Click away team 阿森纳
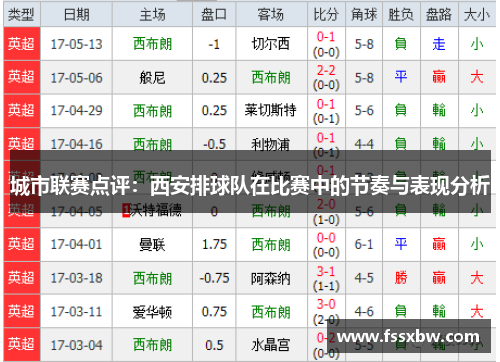This screenshot has width=500, height=362. tap(271, 278)
